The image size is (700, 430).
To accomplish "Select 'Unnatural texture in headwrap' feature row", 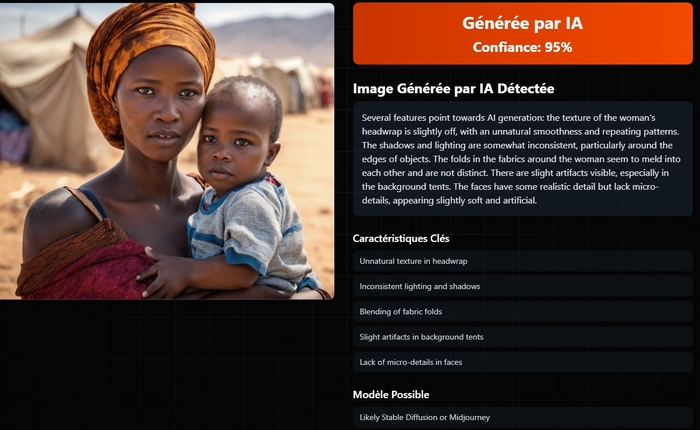I will pyautogui.click(x=522, y=261).
